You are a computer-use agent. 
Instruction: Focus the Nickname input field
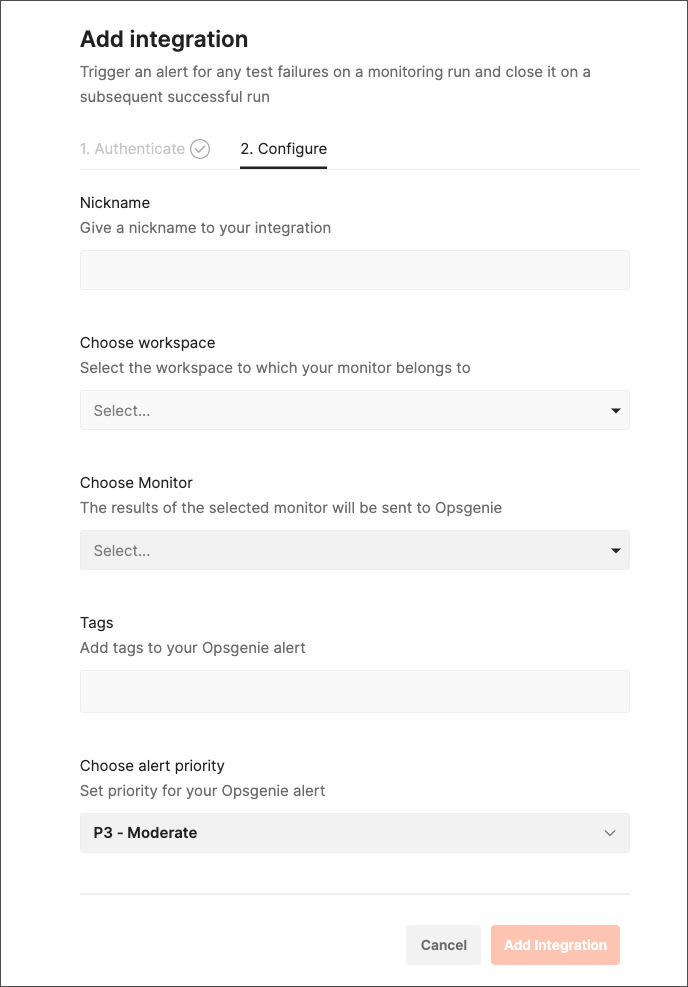354,270
